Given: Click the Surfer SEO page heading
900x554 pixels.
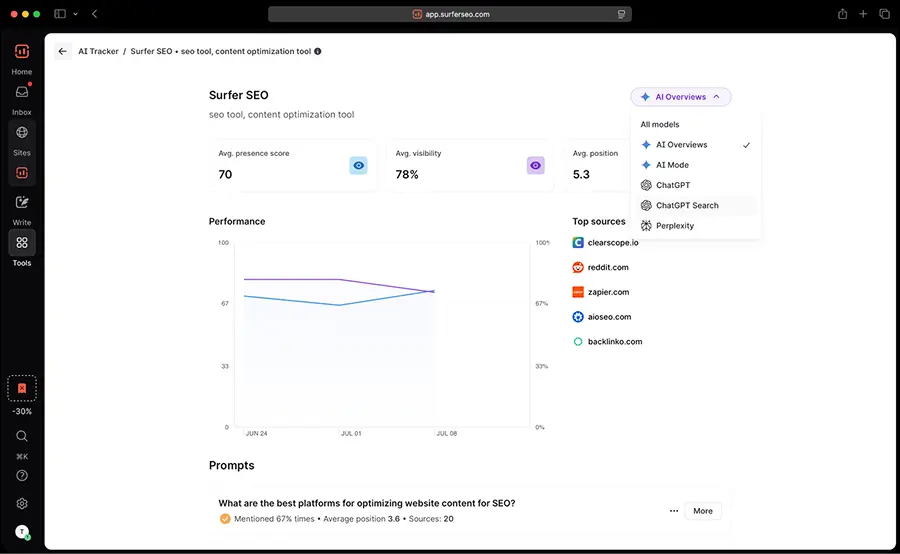Looking at the screenshot, I should click(x=239, y=95).
